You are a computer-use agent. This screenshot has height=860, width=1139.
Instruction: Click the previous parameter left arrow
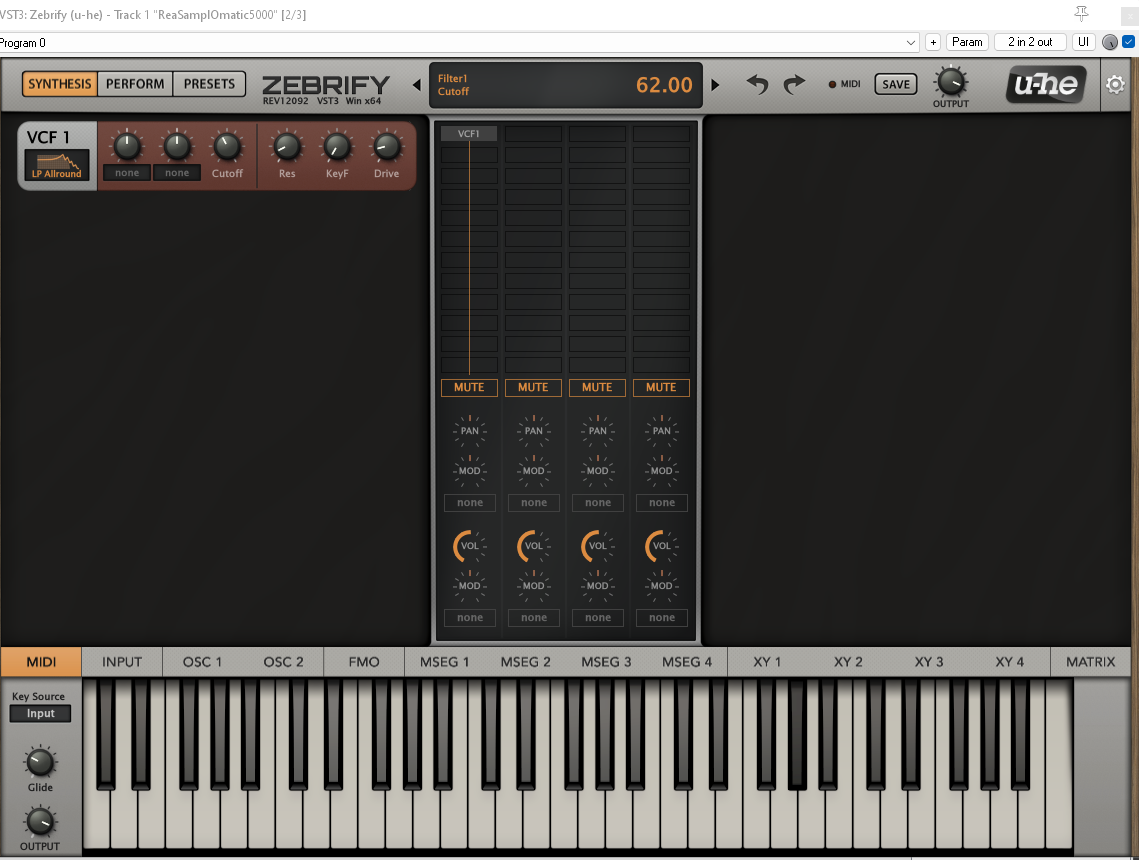[417, 85]
